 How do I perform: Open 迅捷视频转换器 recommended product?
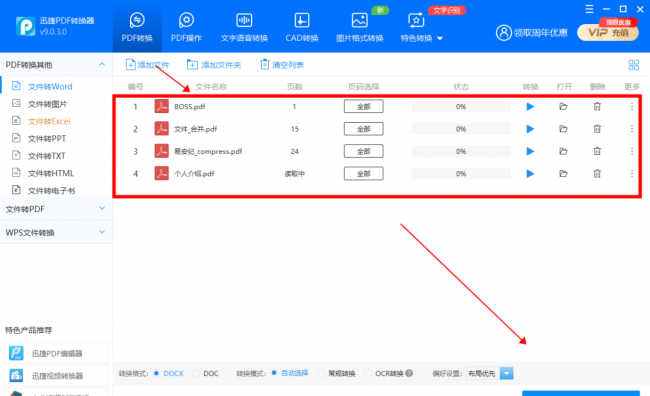click(56, 376)
